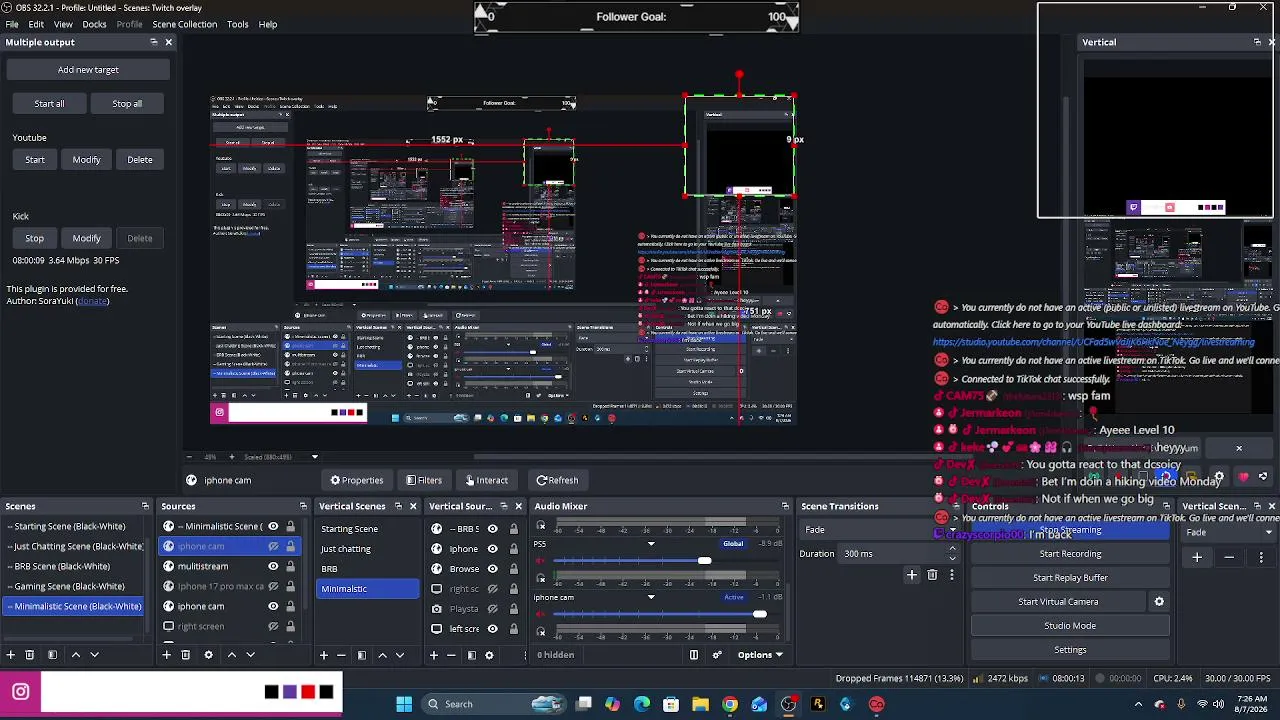Add a new source in Sources panel

pyautogui.click(x=166, y=655)
